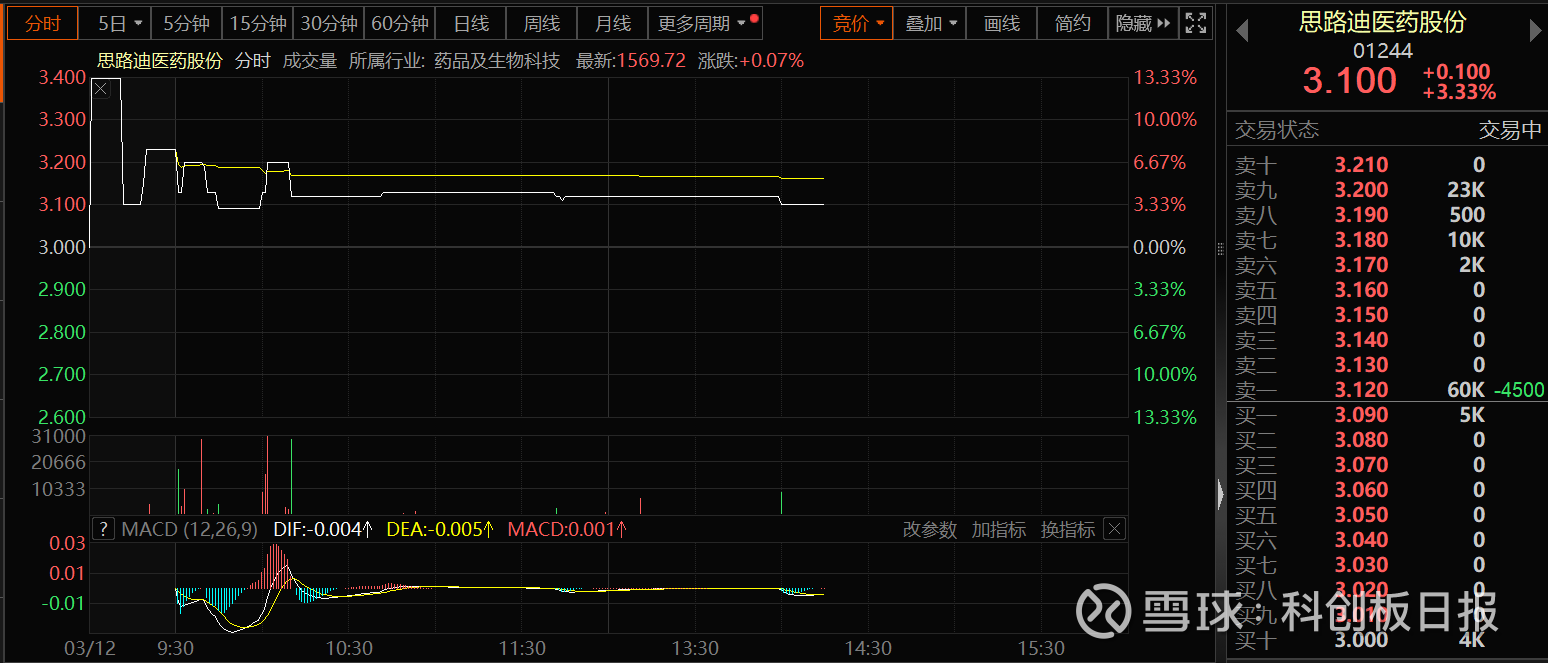Click the 13:30 time axis label
The width and height of the screenshot is (1548, 663).
point(695,648)
